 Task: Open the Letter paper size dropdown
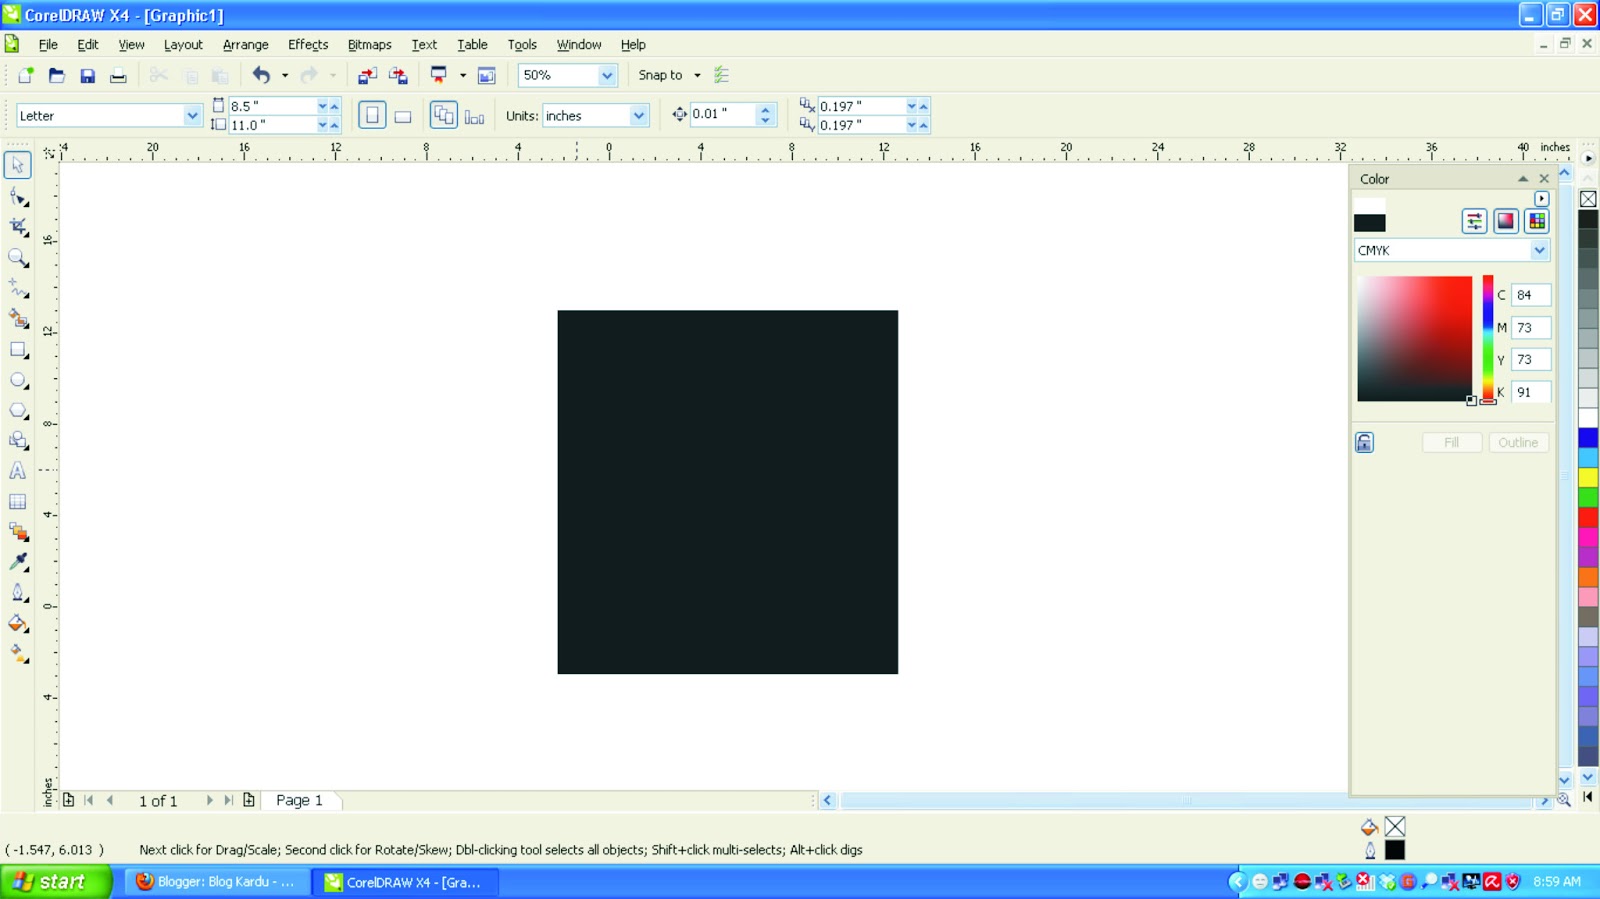192,116
